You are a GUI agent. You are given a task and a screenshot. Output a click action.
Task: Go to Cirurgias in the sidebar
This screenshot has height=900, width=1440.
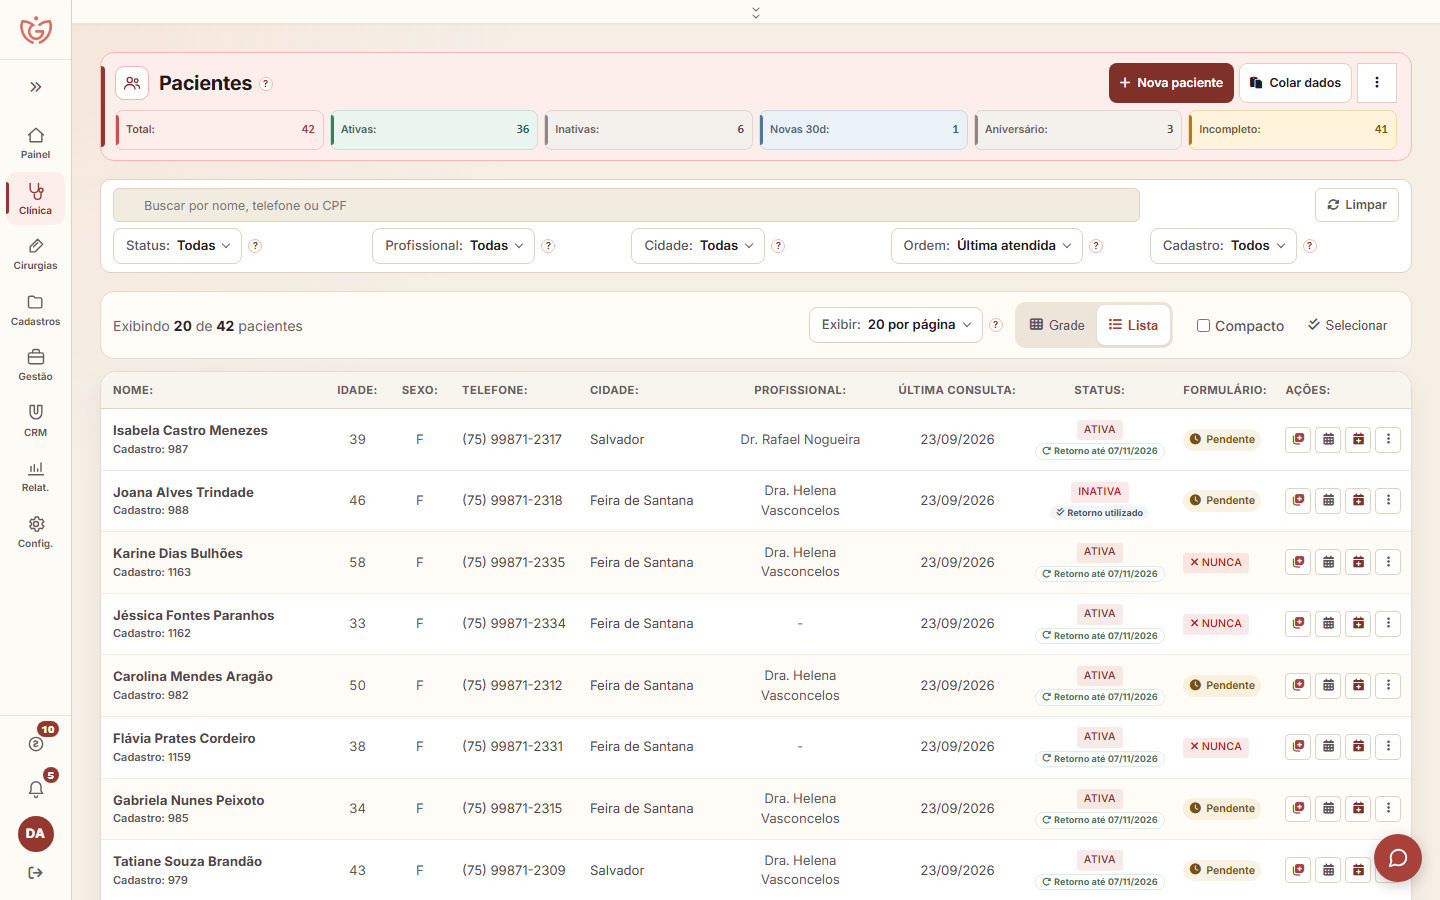click(x=35, y=254)
